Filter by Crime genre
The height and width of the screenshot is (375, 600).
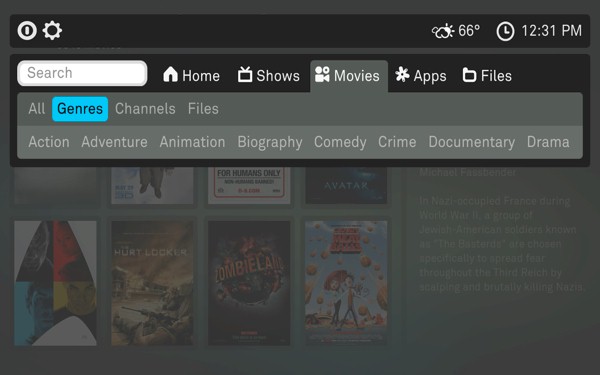[x=397, y=142]
